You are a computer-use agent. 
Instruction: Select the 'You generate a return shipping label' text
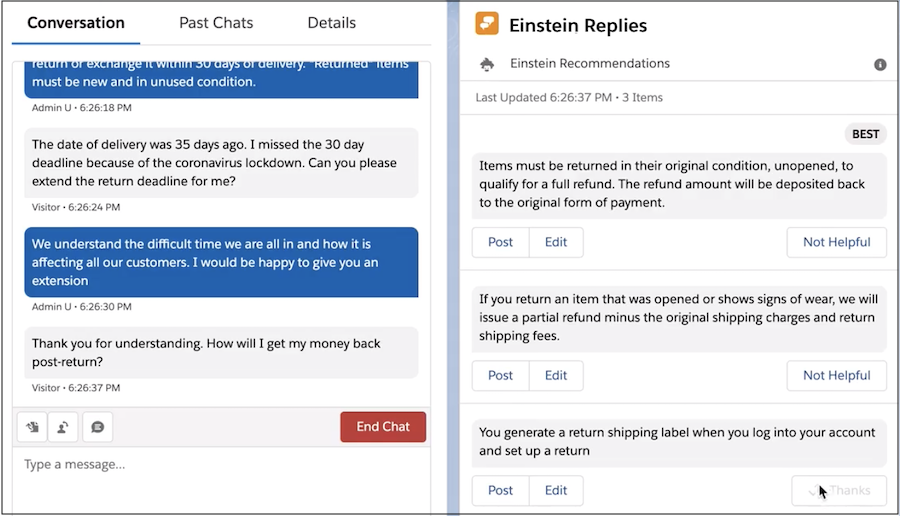pos(679,442)
